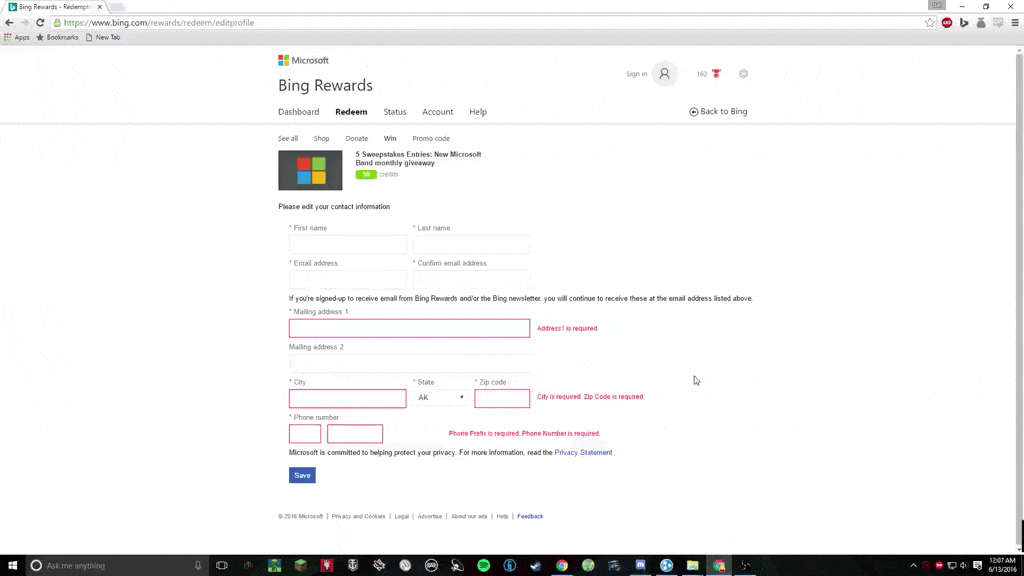
Task: Open the settings gear icon in header
Action: click(x=743, y=74)
